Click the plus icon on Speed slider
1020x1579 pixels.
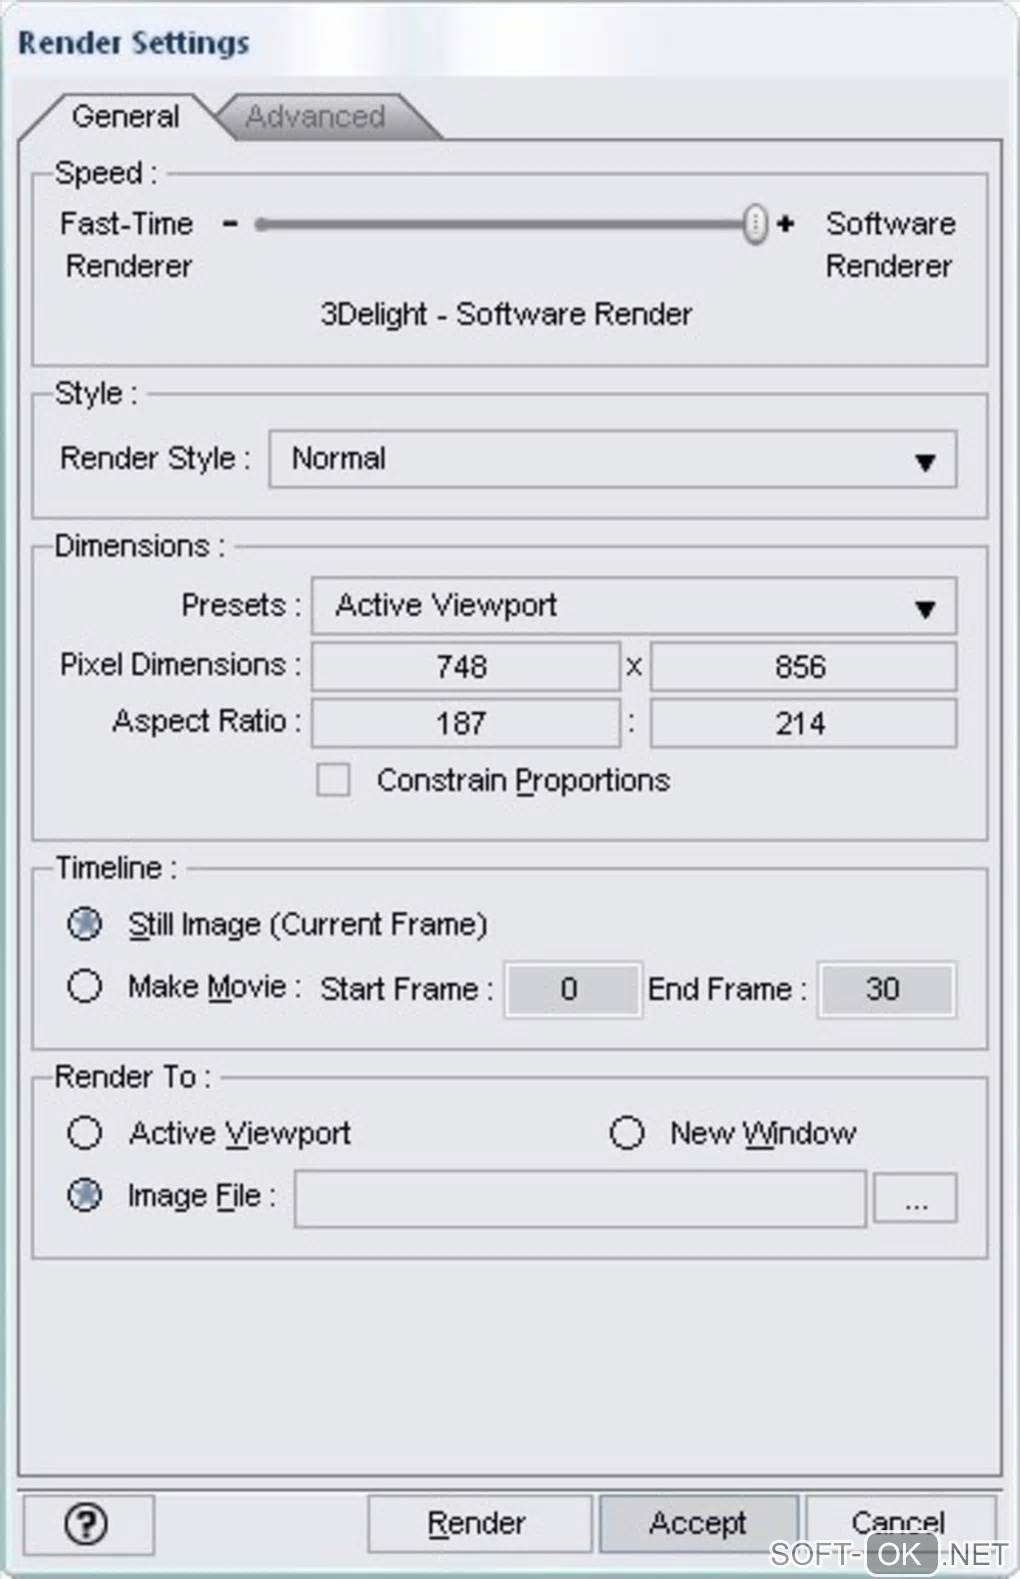point(786,224)
